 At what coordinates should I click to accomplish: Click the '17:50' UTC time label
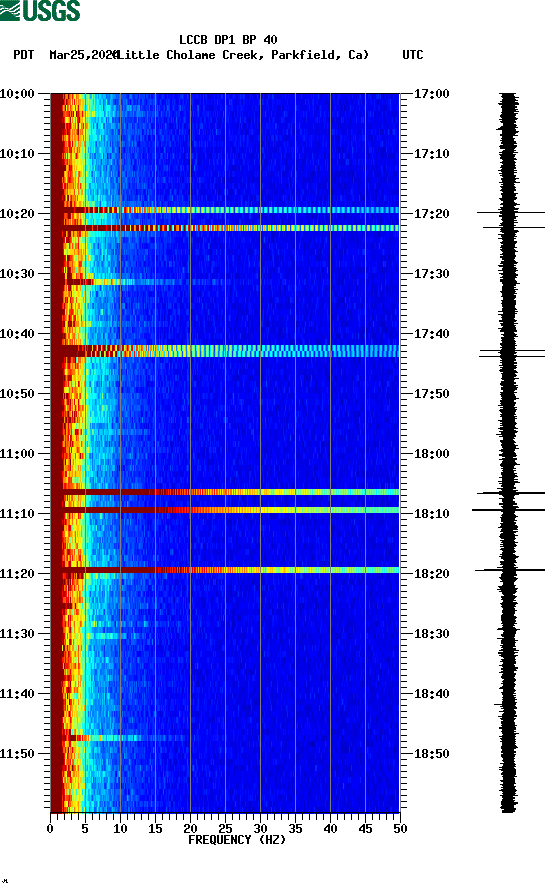(x=431, y=394)
